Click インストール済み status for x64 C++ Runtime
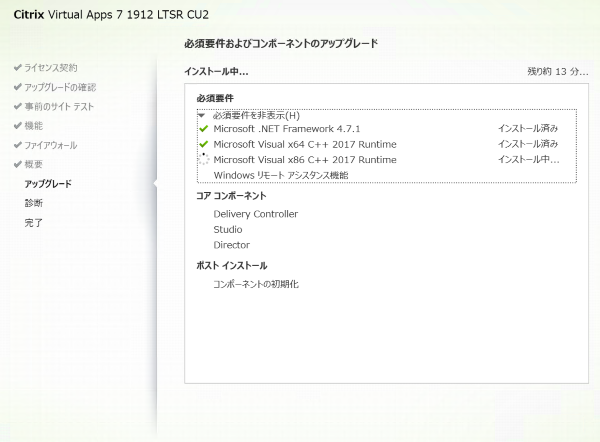This screenshot has width=600, height=442. (528, 144)
